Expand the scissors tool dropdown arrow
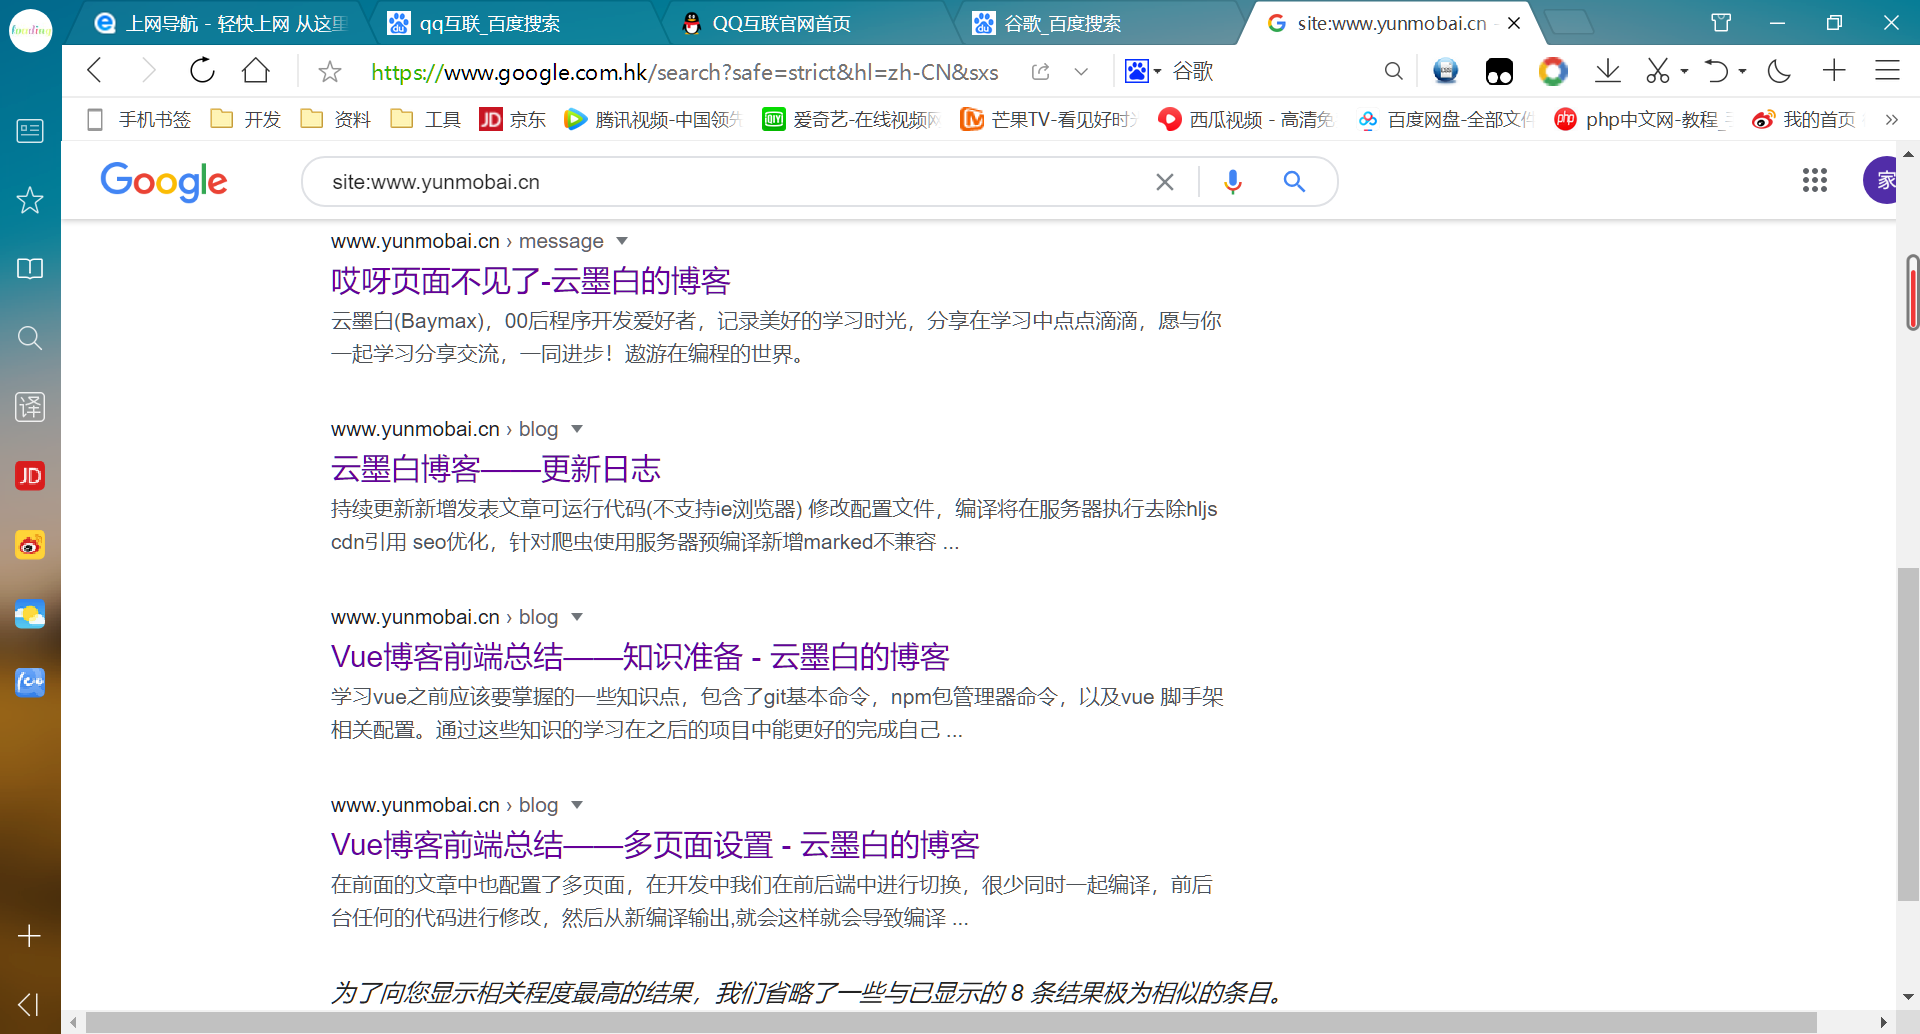 [1685, 72]
